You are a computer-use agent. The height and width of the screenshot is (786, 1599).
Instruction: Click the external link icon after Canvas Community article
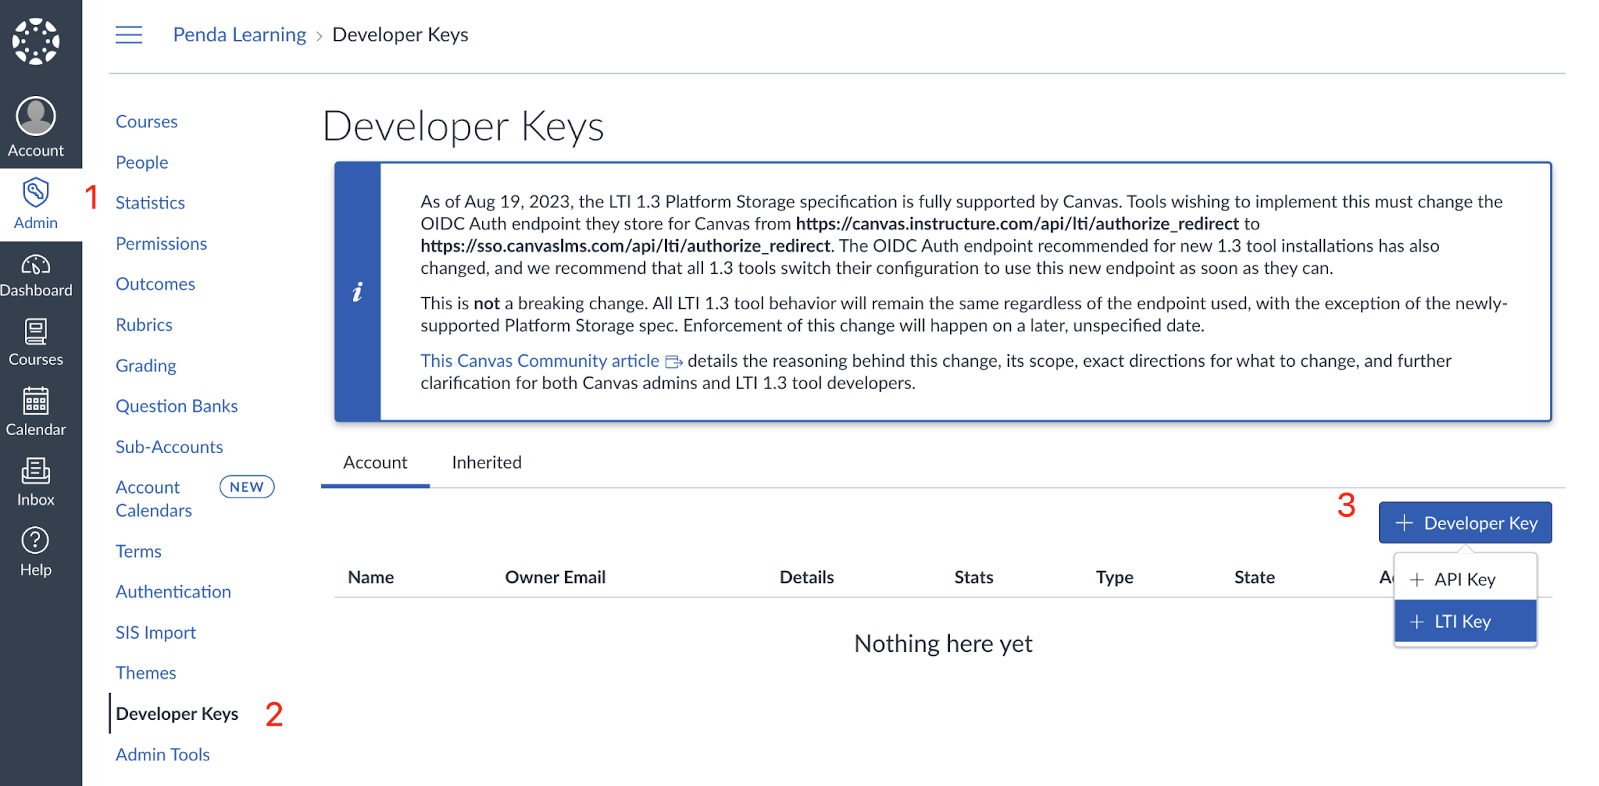[674, 362]
